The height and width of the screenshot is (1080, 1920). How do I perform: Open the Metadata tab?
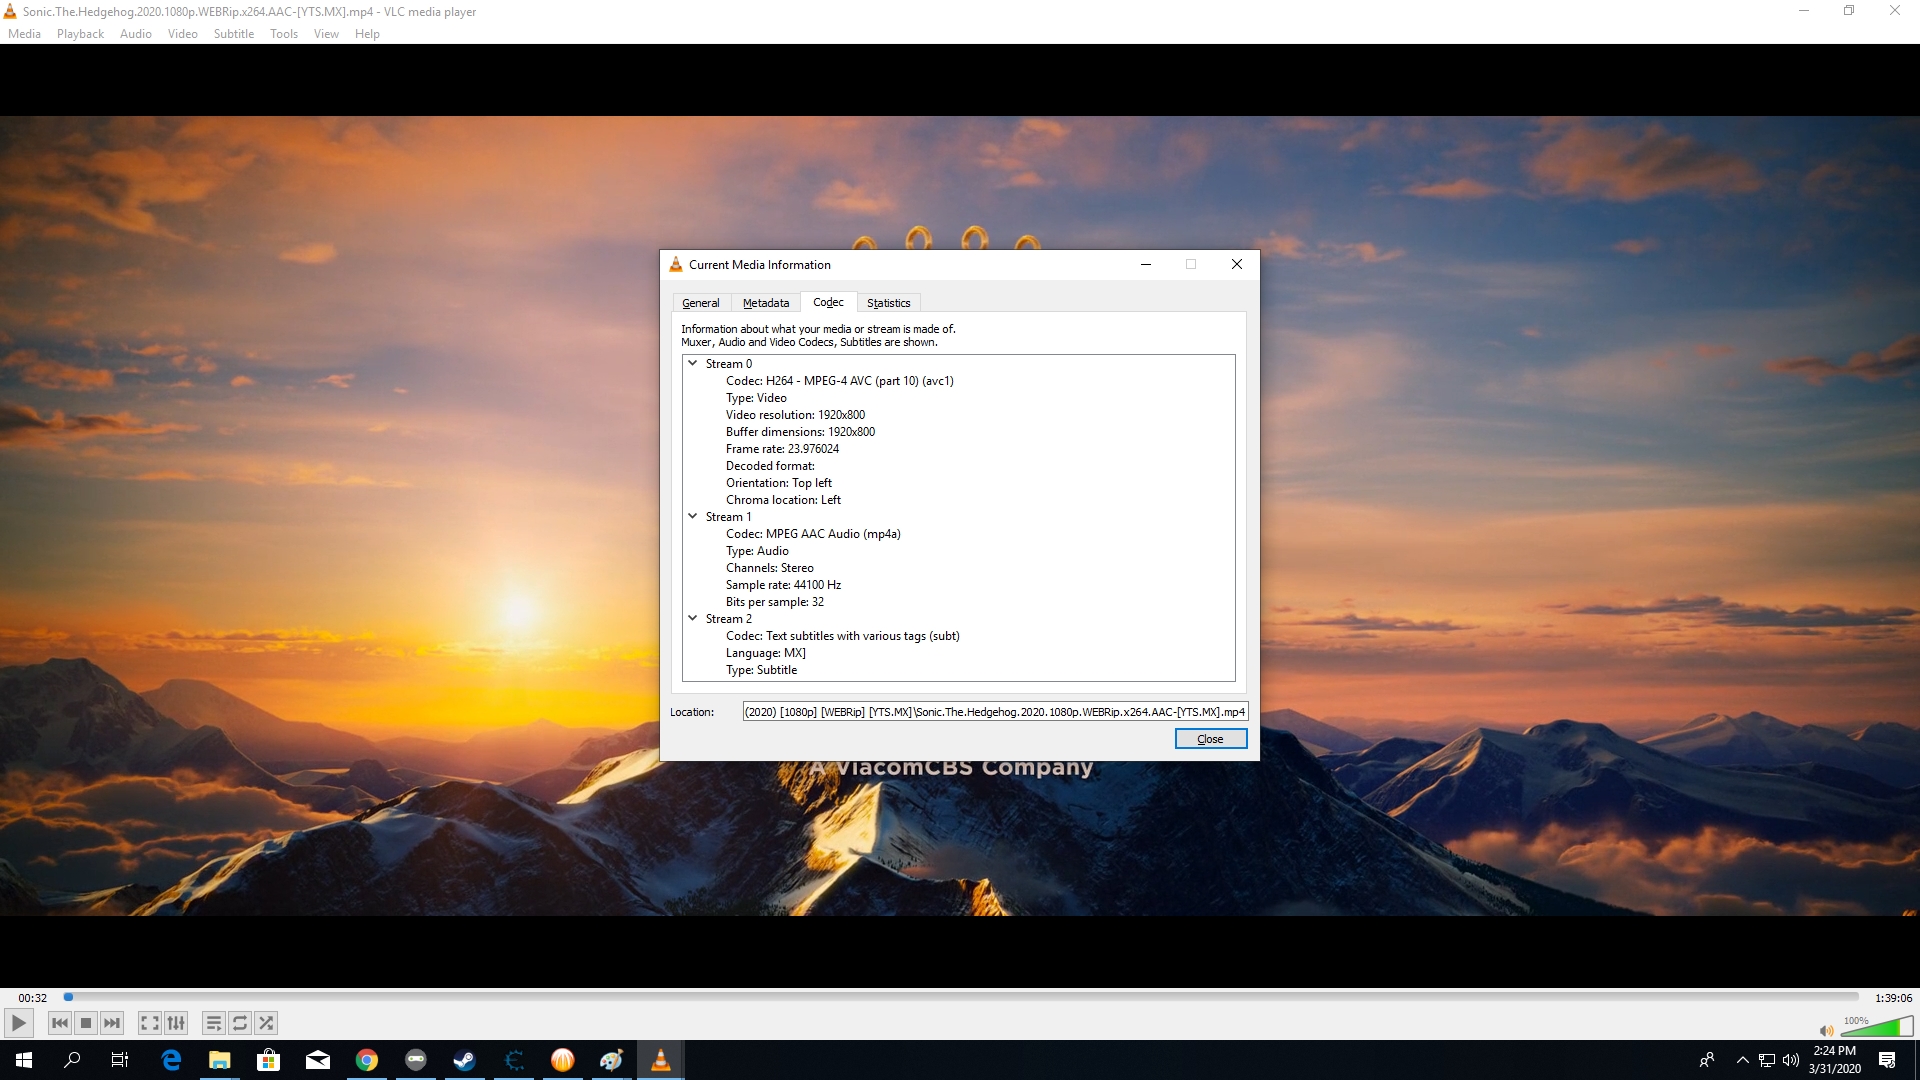[766, 303]
